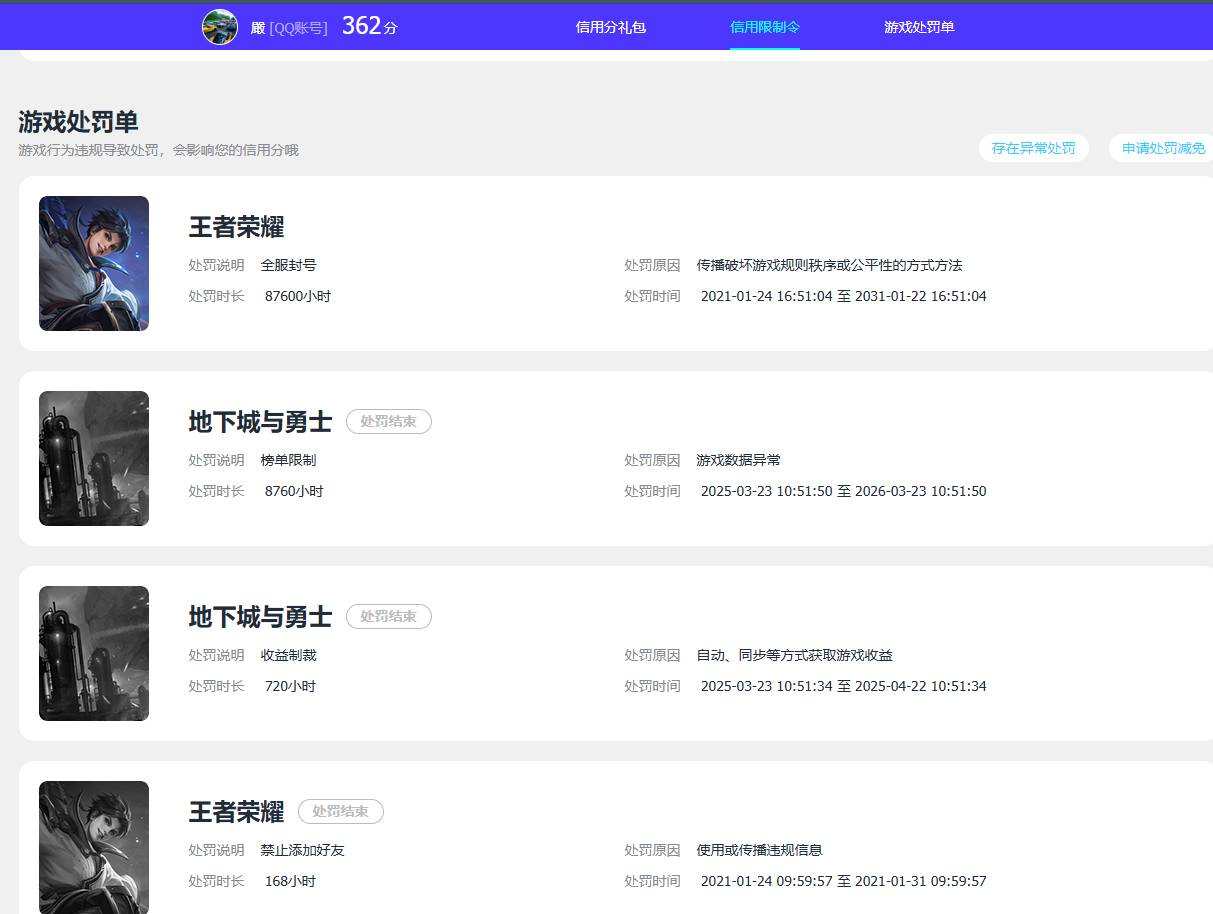Click the 处罚结束 badge on the 榜单限制 card
This screenshot has height=914, width=1213.
point(389,422)
